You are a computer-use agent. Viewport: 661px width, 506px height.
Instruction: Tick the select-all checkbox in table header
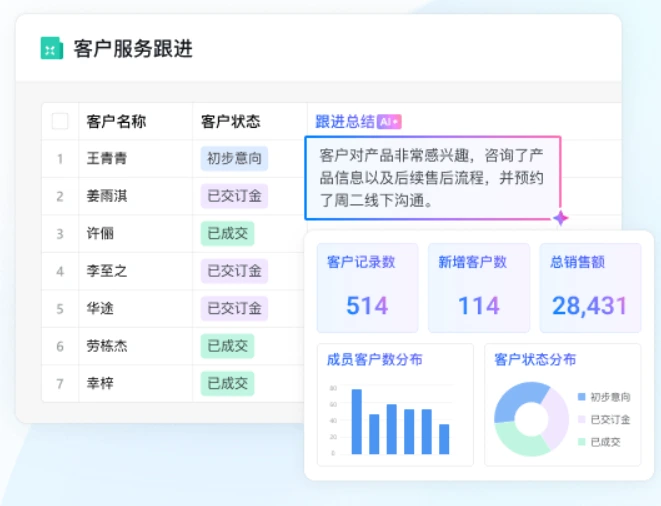(x=60, y=121)
